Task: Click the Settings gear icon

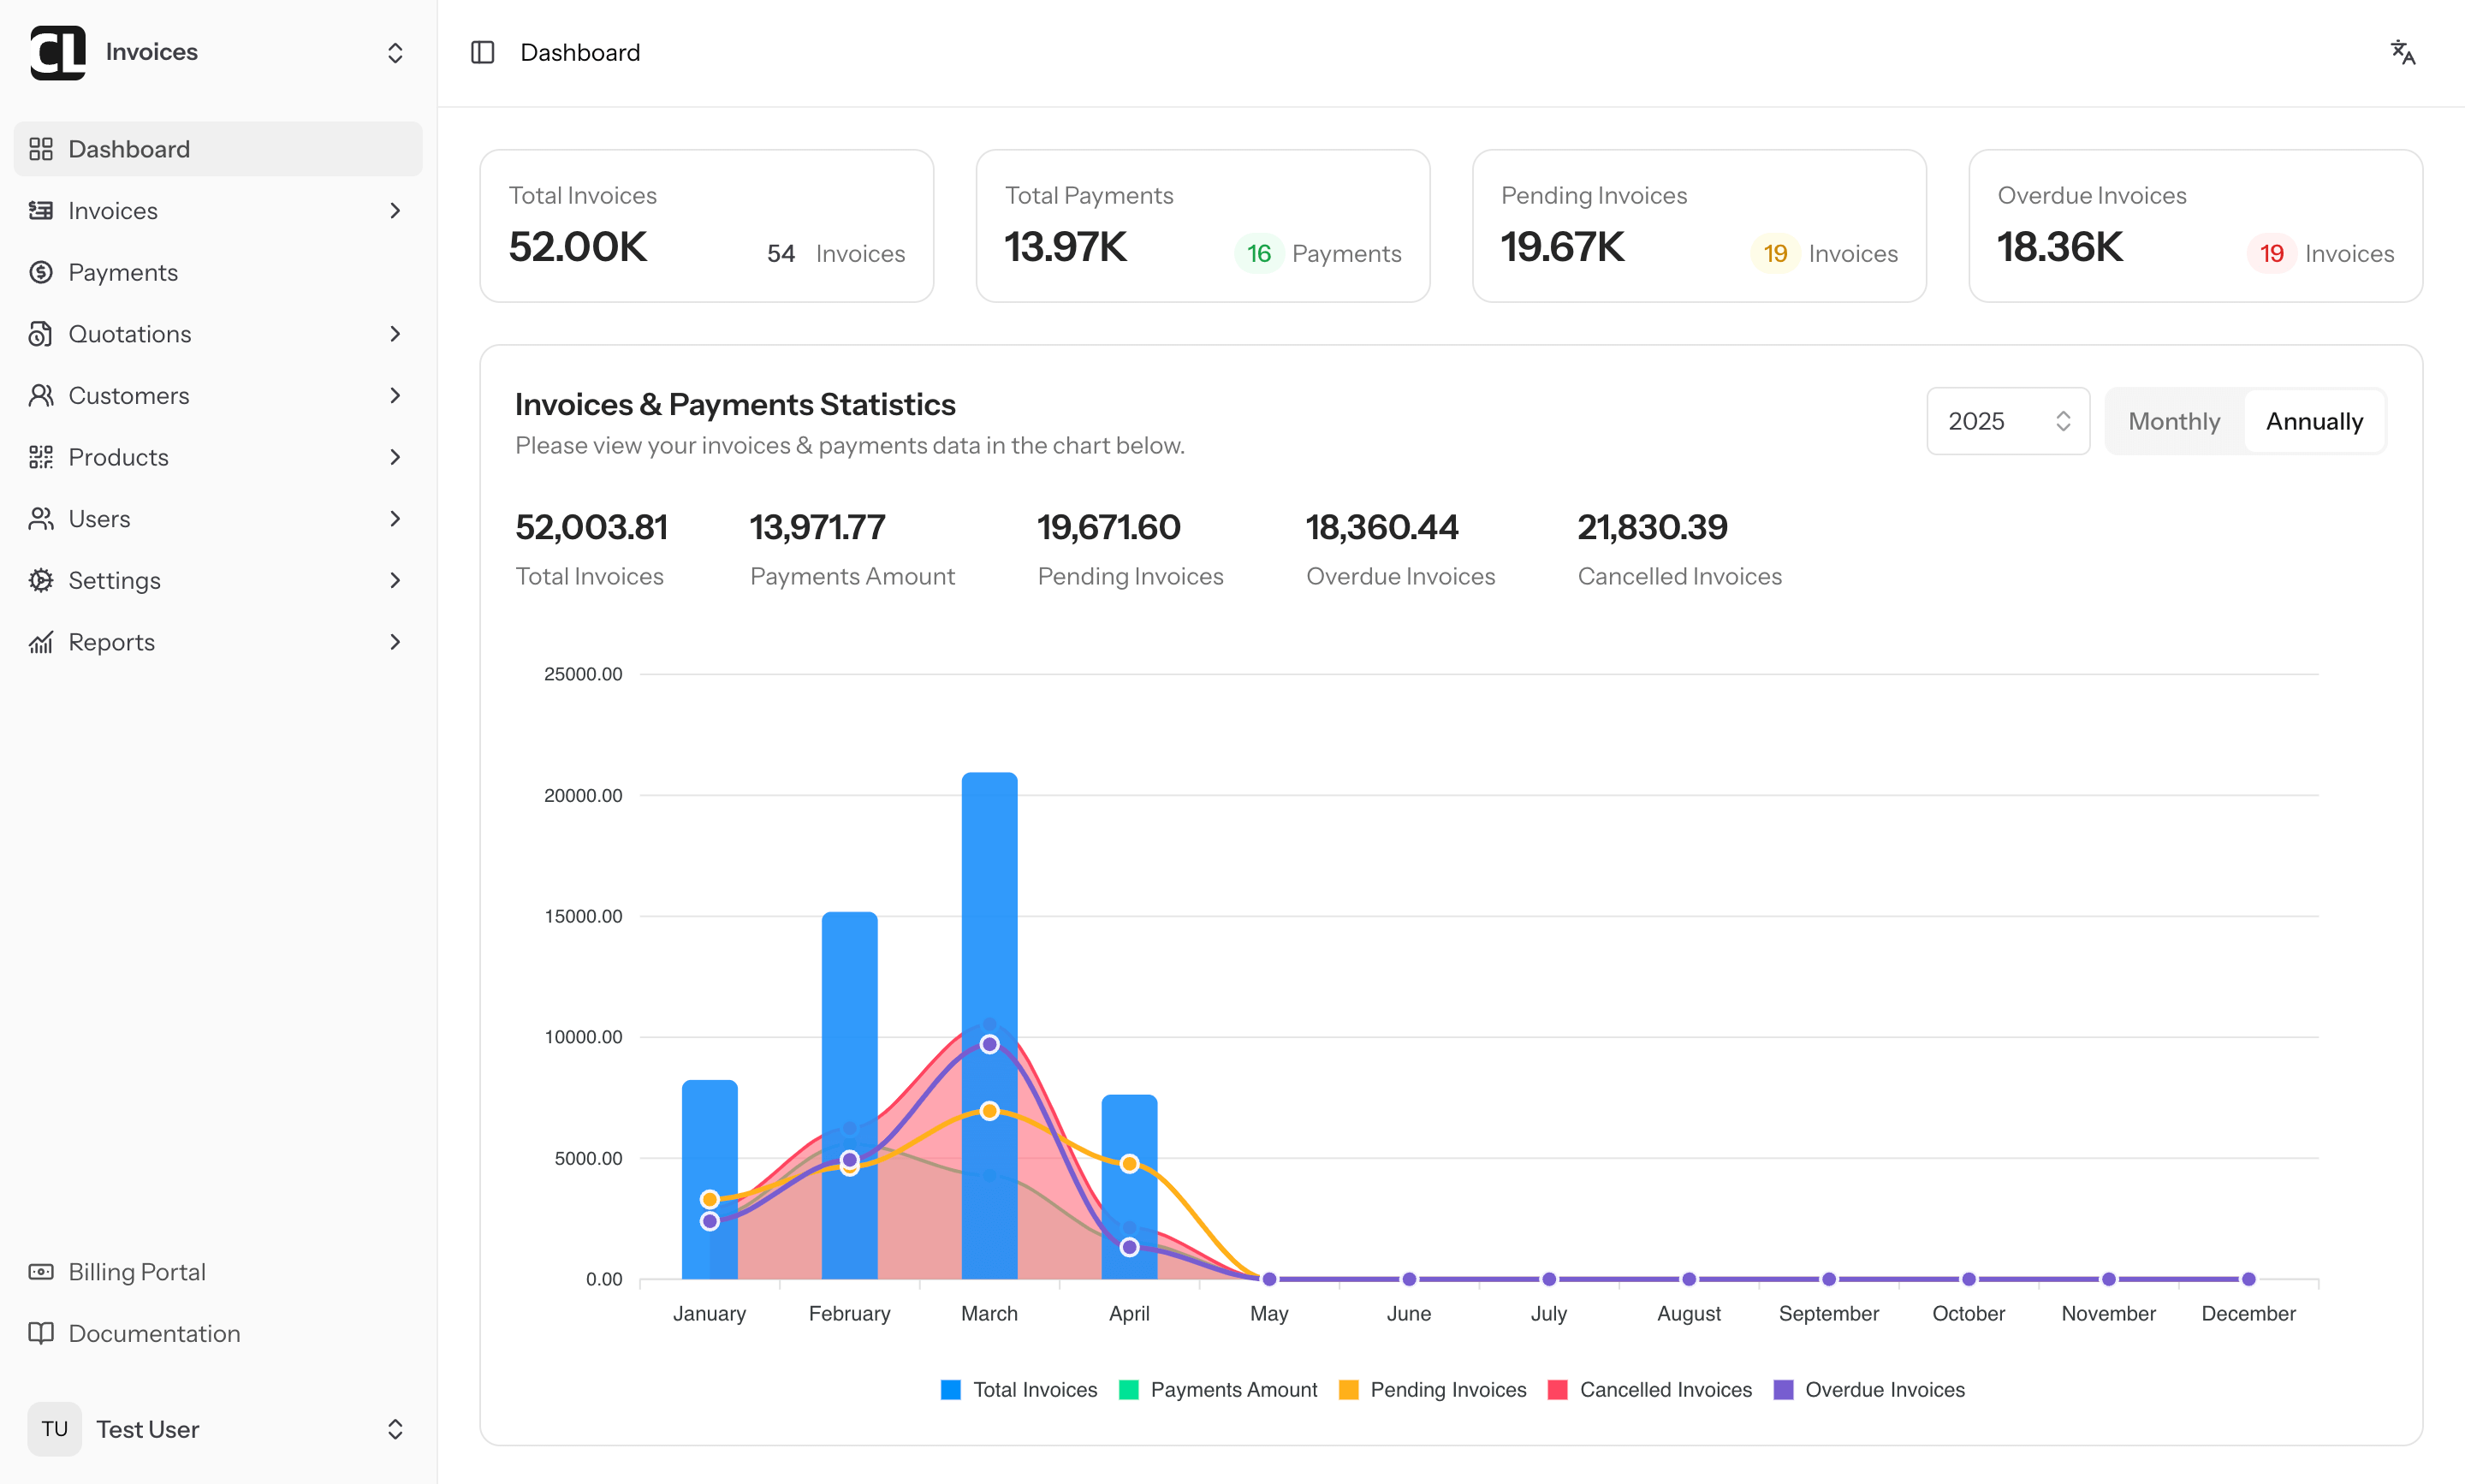Action: pos(41,580)
